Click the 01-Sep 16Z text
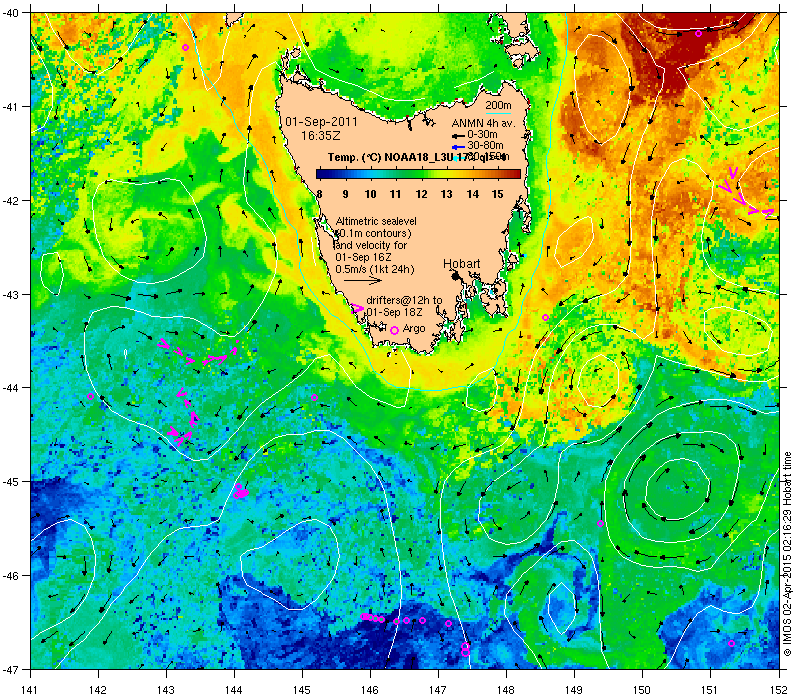The image size is (800, 700). 363,257
